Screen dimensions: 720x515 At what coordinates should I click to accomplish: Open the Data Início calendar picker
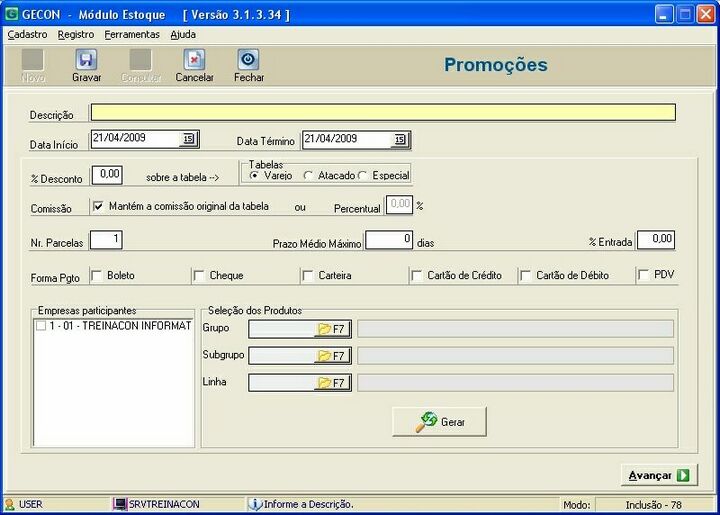click(189, 139)
